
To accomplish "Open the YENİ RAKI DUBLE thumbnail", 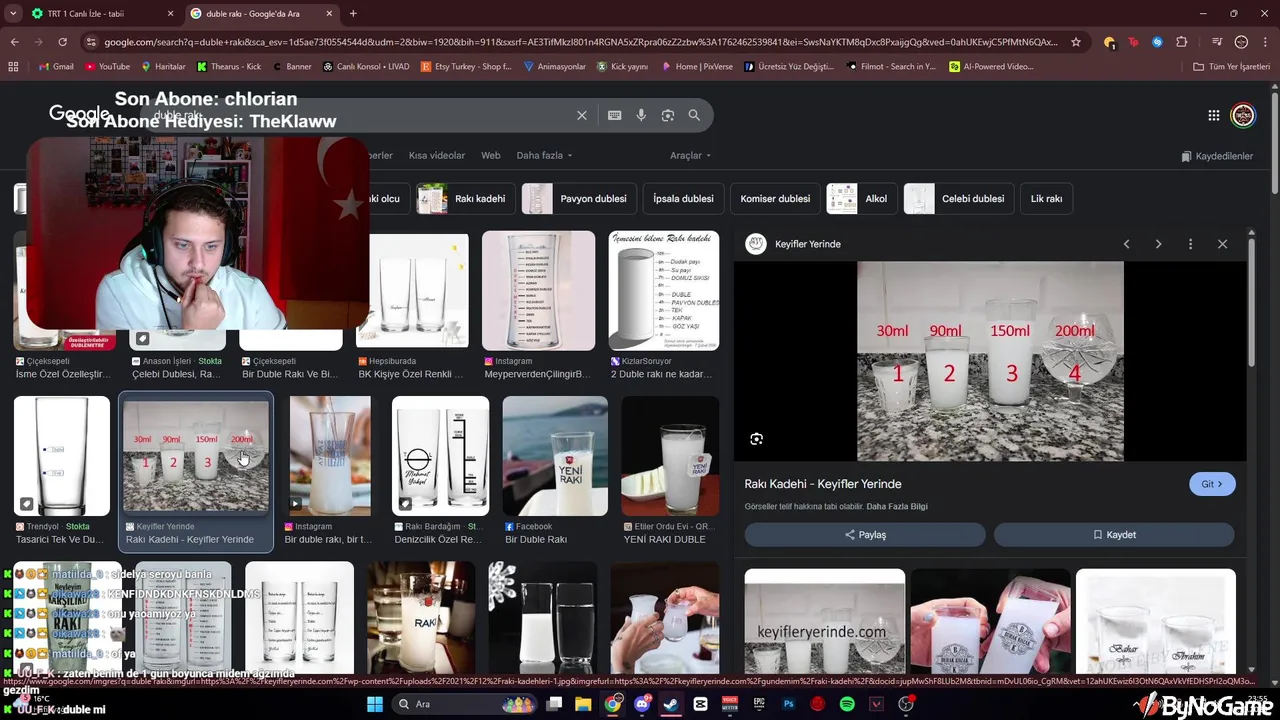I will (670, 456).
